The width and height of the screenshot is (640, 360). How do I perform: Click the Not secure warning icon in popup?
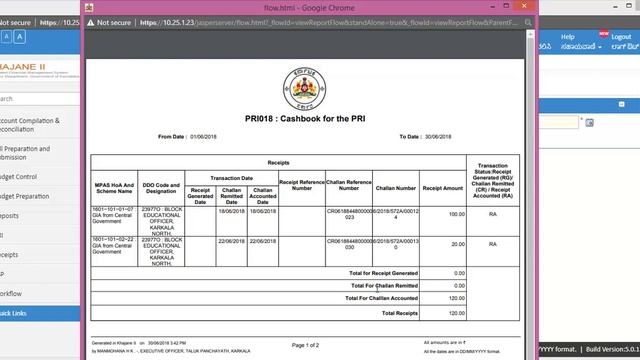tap(91, 22)
